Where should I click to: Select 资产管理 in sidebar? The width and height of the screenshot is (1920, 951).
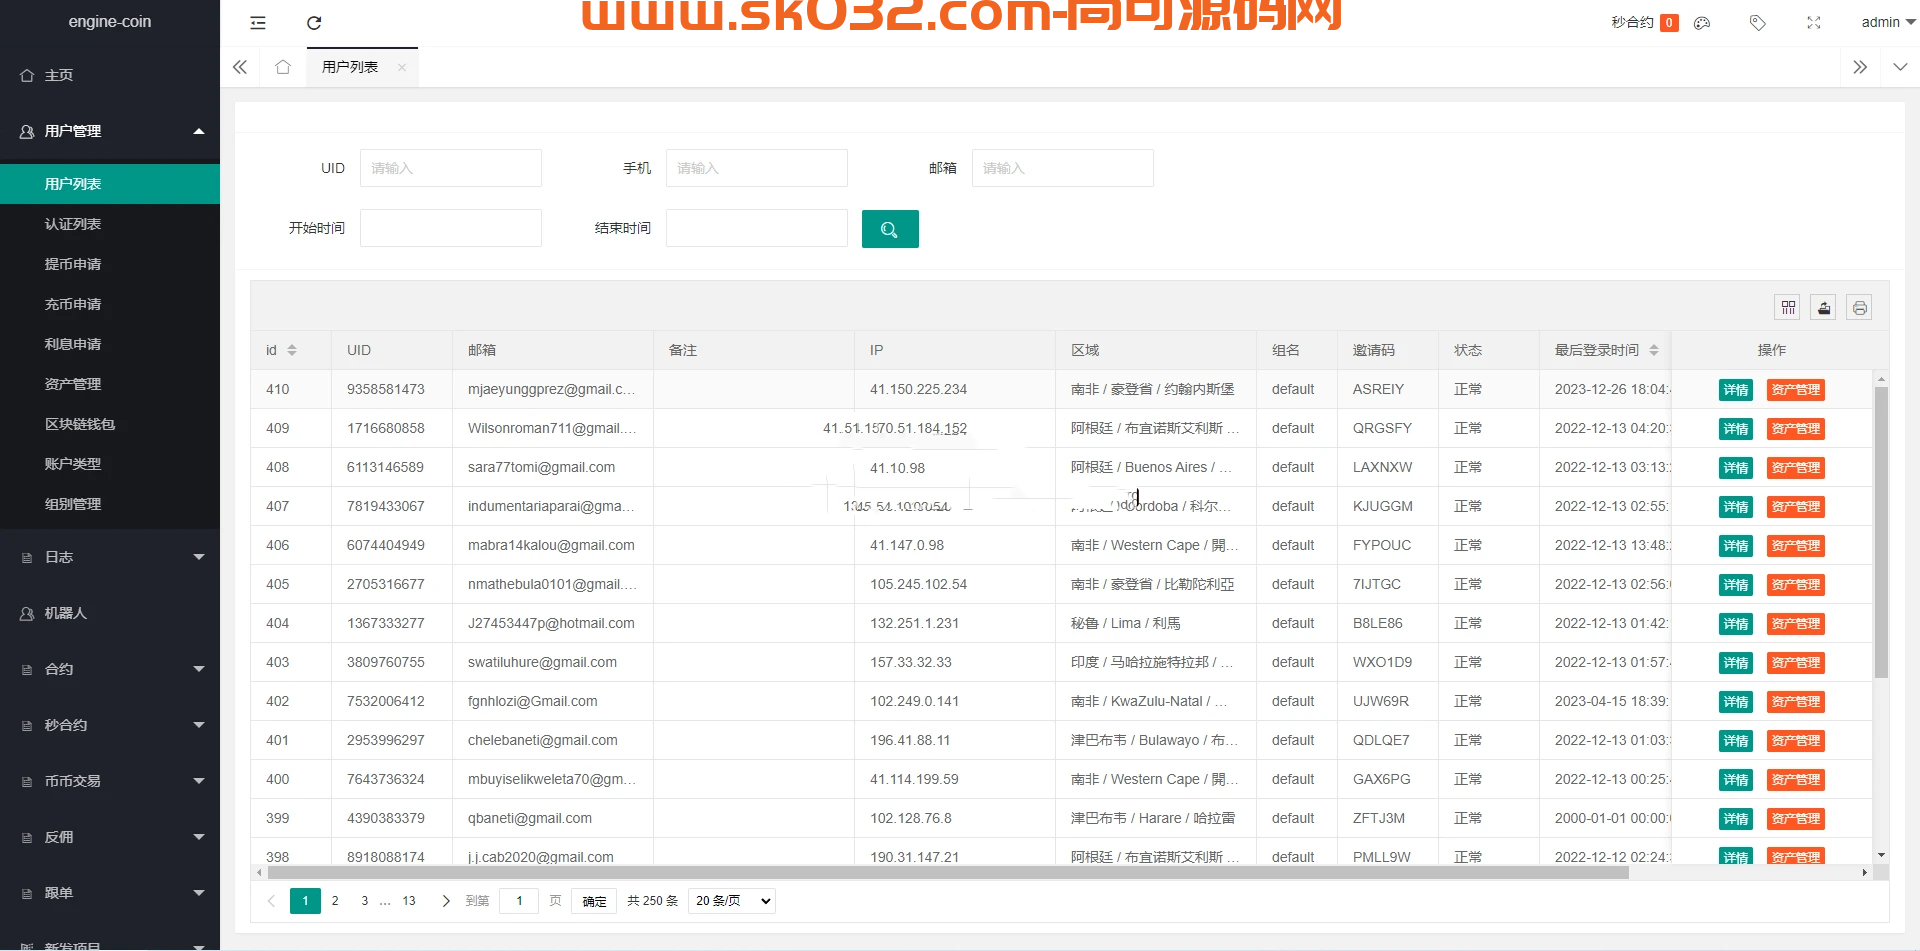click(x=110, y=384)
